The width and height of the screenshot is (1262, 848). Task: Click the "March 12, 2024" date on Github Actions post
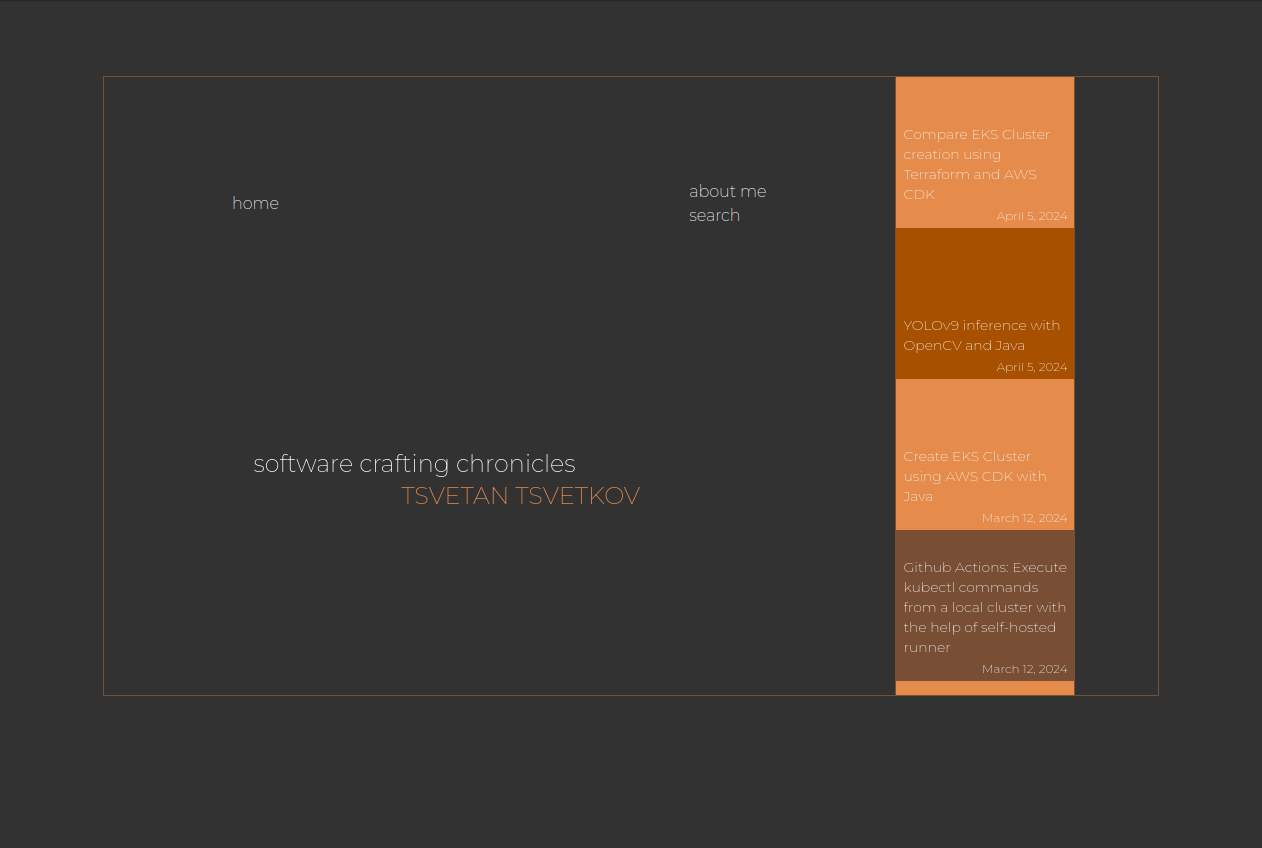tap(1024, 668)
